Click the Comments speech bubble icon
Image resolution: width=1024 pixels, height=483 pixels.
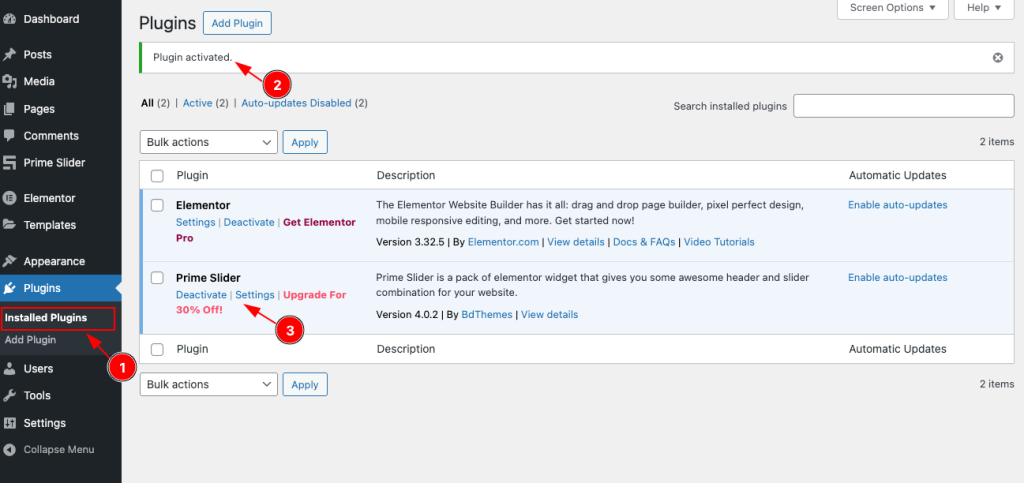[x=10, y=136]
